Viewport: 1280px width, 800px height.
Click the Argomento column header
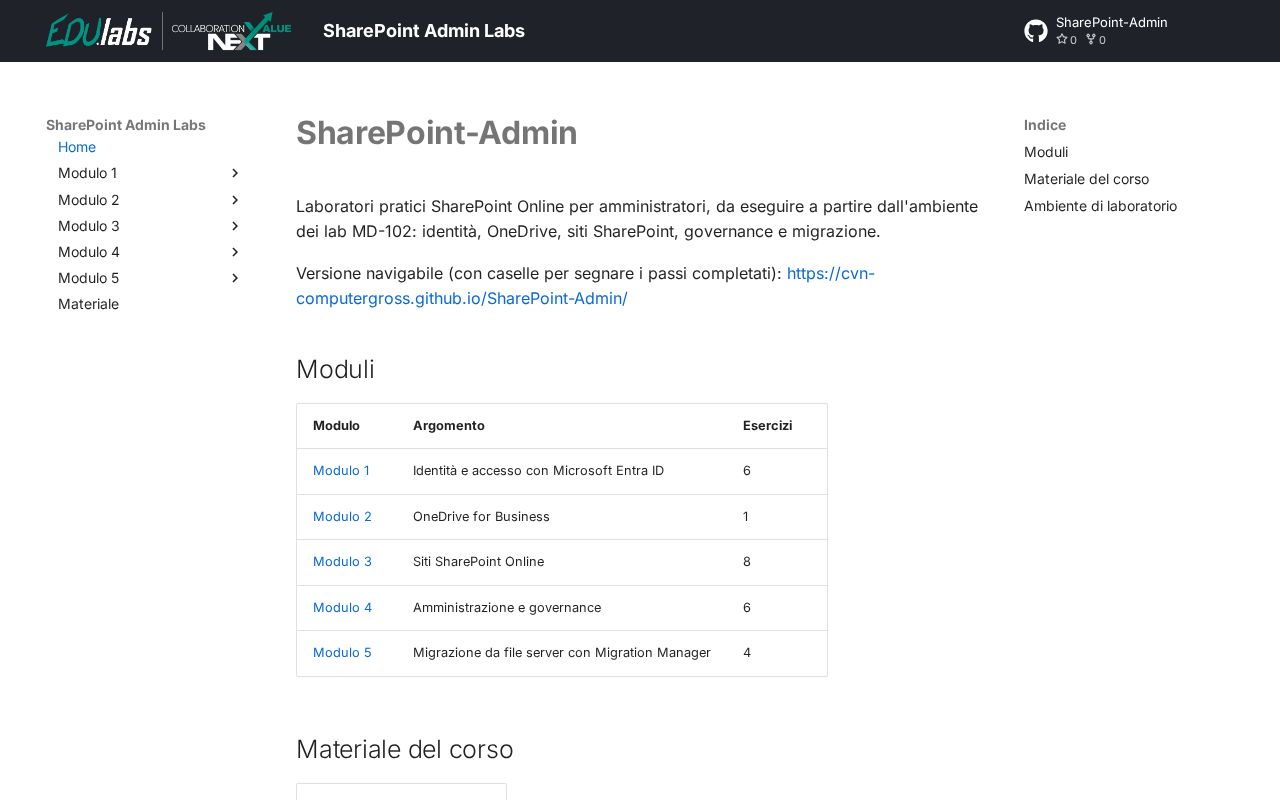pos(449,425)
